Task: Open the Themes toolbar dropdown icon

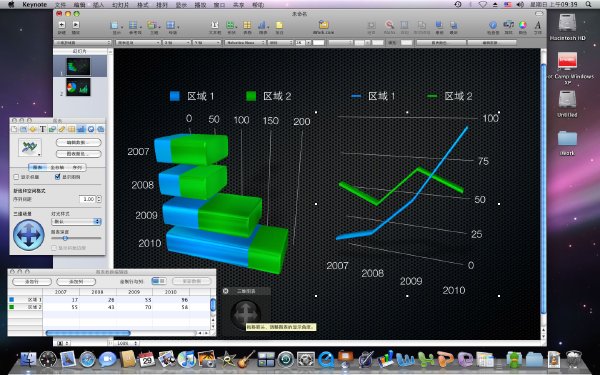Action: (x=153, y=25)
